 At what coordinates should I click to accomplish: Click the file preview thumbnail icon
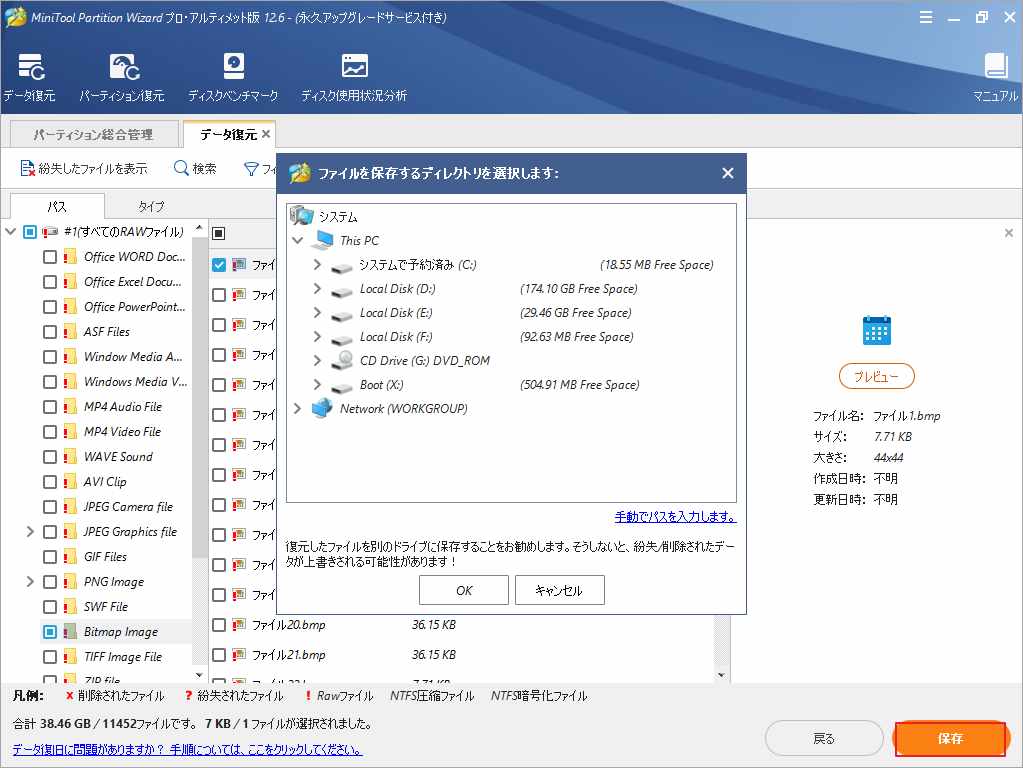click(x=876, y=329)
